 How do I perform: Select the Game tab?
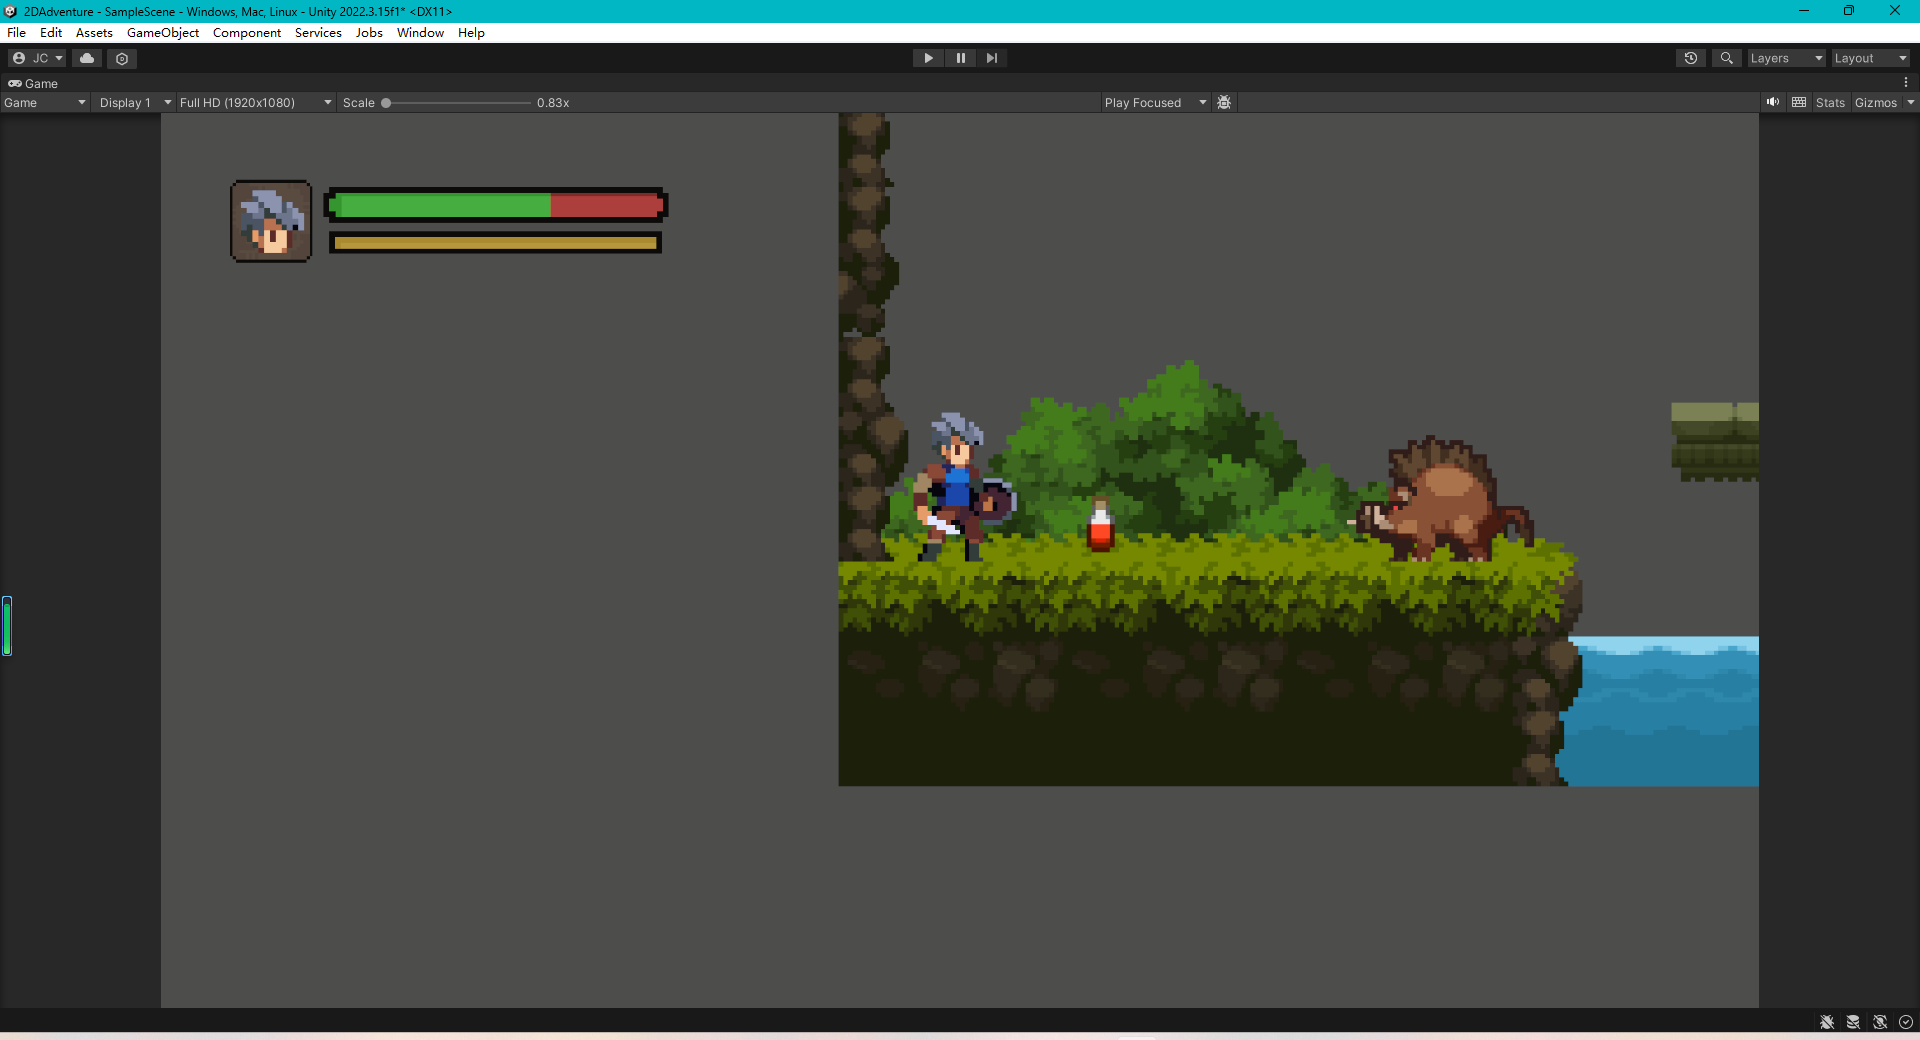tap(33, 84)
